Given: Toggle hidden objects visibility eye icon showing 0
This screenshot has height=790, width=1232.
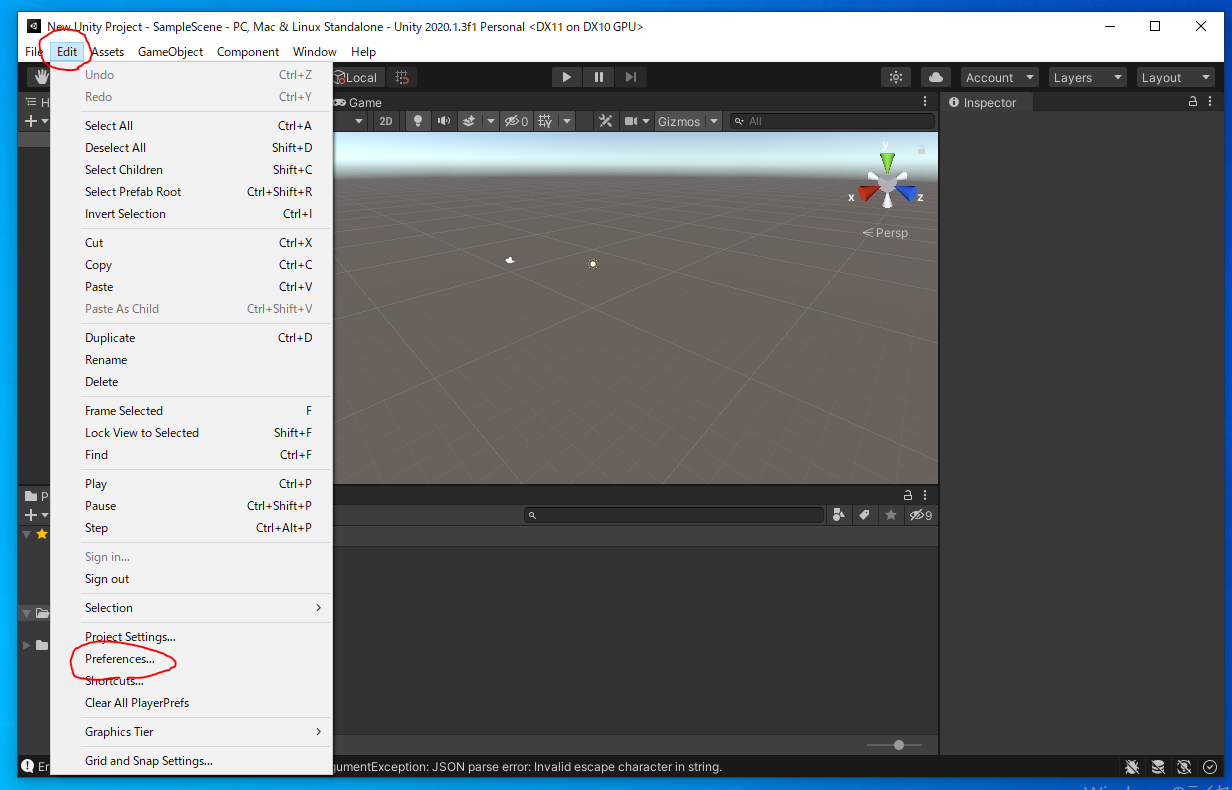Looking at the screenshot, I should click(x=516, y=121).
